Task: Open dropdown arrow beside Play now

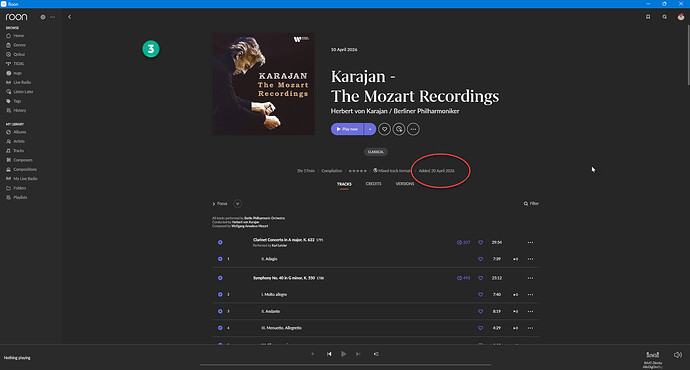Action: pyautogui.click(x=370, y=129)
